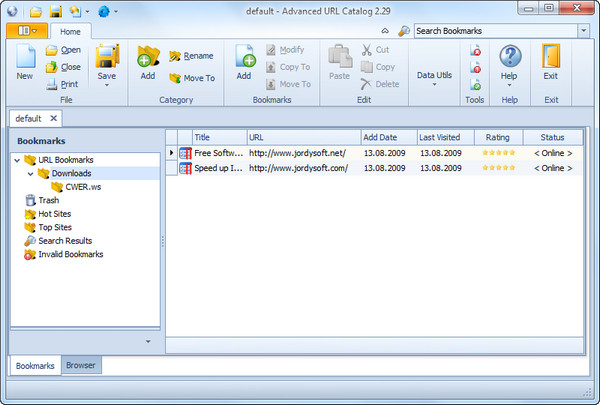Expand the Search Bookmarks dropdown arrow
The image size is (600, 405).
[x=583, y=31]
